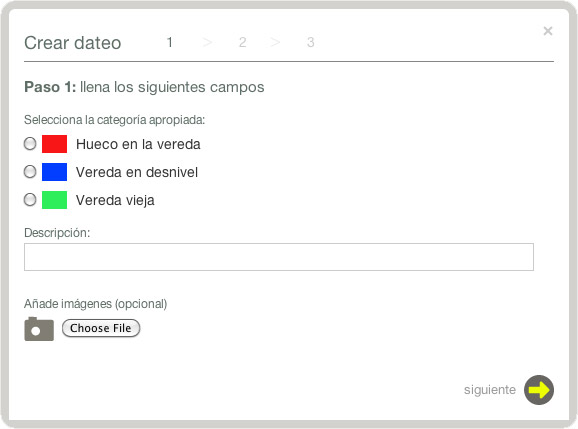Click the Hueco en la vereda label
The height and width of the screenshot is (429, 578).
pos(138,144)
